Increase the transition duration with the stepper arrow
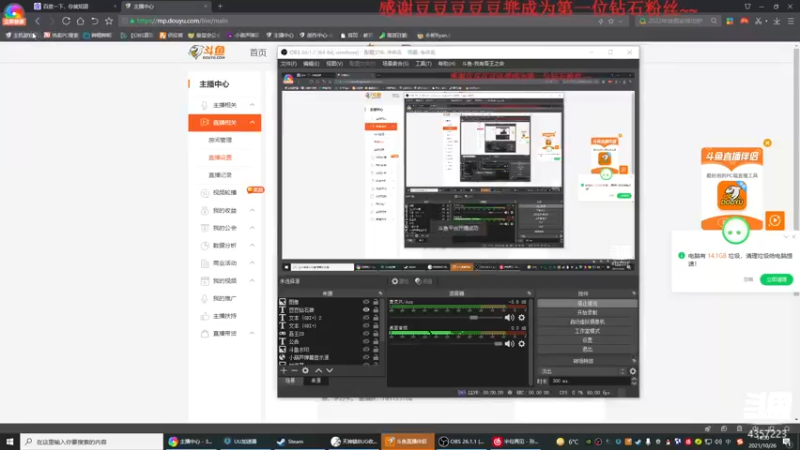 [634, 379]
